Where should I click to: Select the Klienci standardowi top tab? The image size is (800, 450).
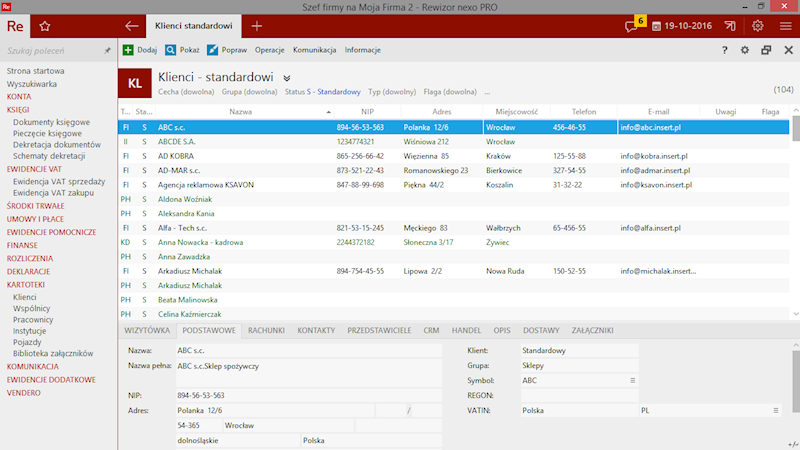click(194, 26)
